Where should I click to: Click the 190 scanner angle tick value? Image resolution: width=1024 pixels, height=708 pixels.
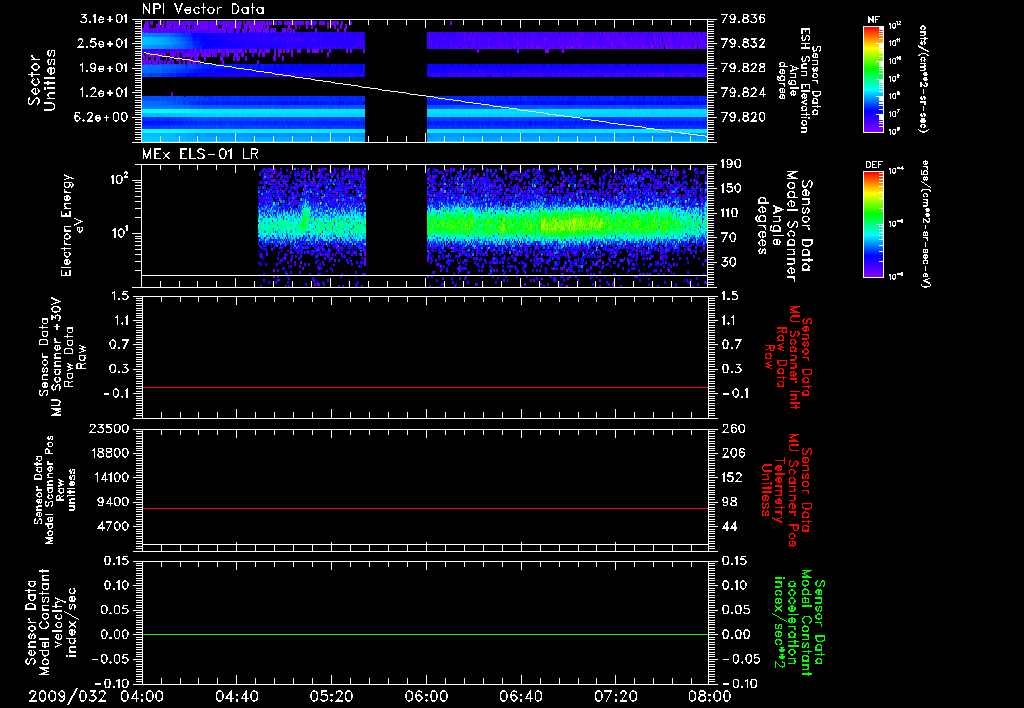(x=731, y=164)
